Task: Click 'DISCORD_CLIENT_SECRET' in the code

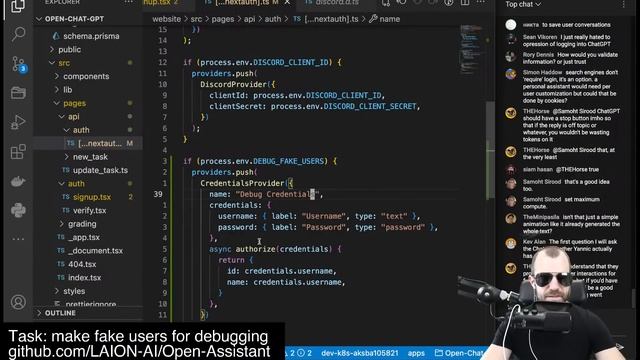Action: click(370, 106)
